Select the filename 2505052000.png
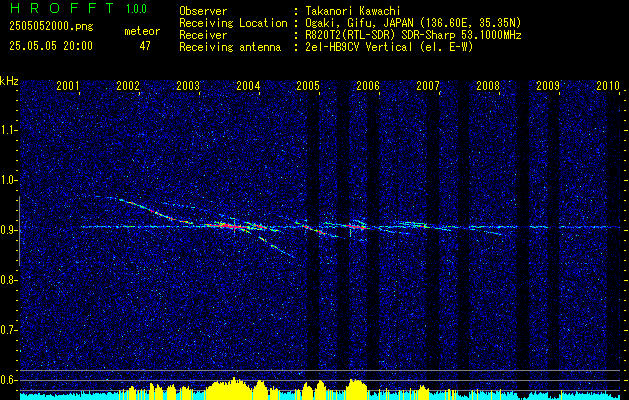Viewport: 629px width, 400px height. tap(51, 27)
